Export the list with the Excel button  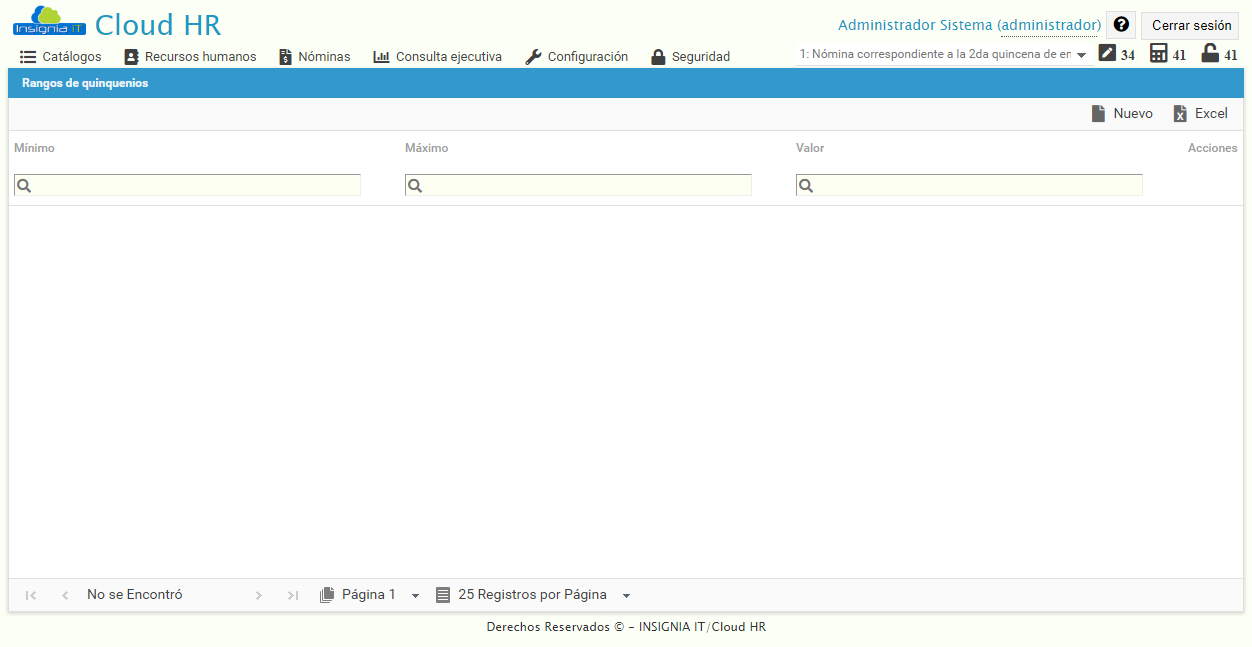pos(1200,113)
